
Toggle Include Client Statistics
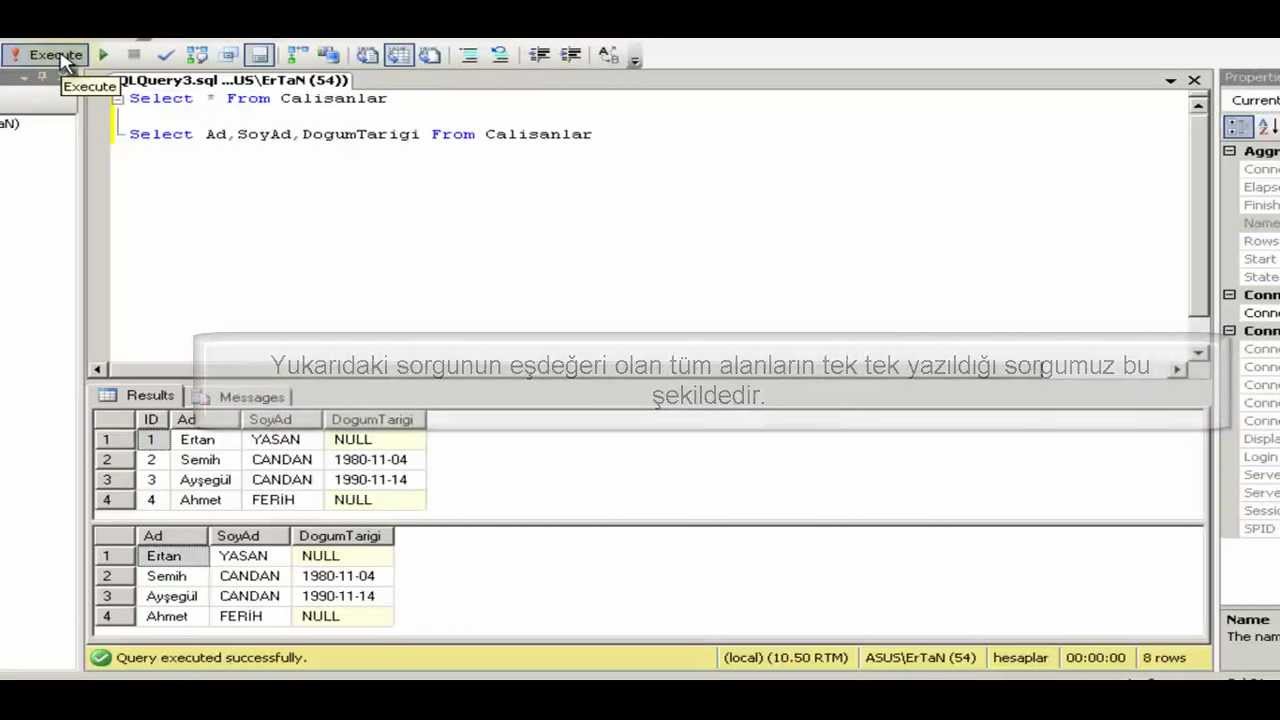pyautogui.click(x=329, y=55)
